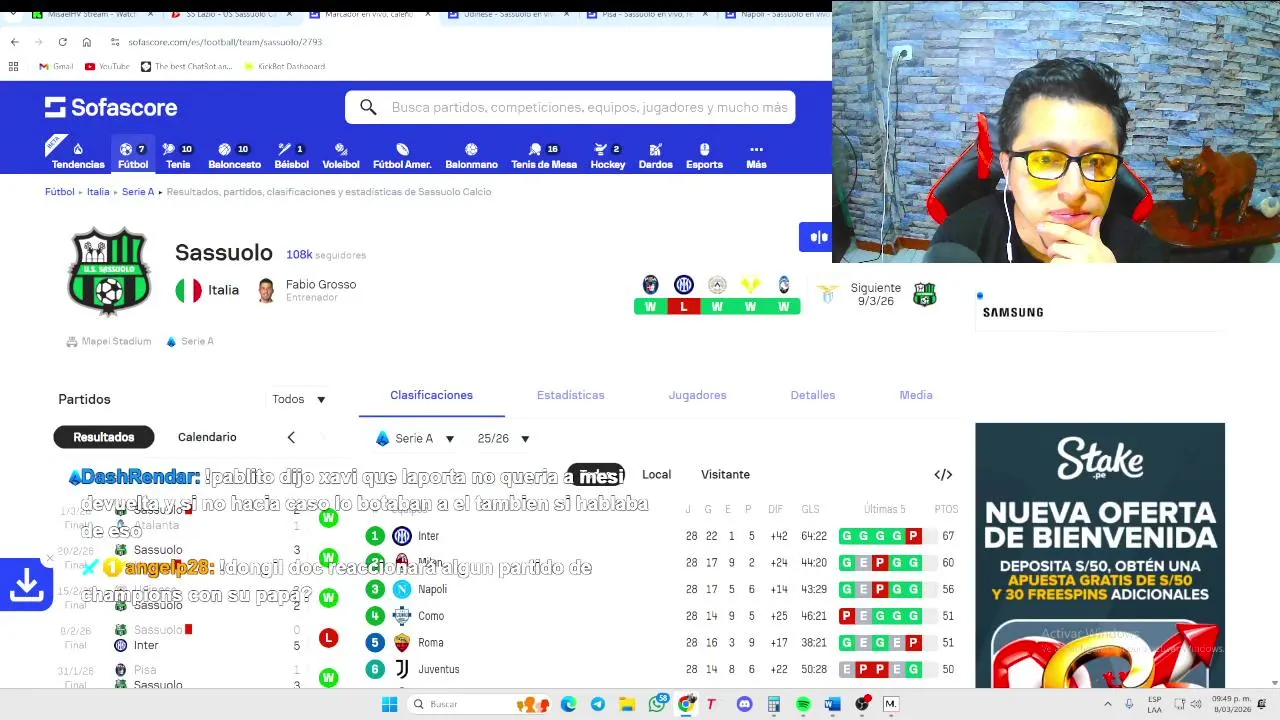Open Spotify from the taskbar
This screenshot has height=720, width=1280.
click(803, 704)
